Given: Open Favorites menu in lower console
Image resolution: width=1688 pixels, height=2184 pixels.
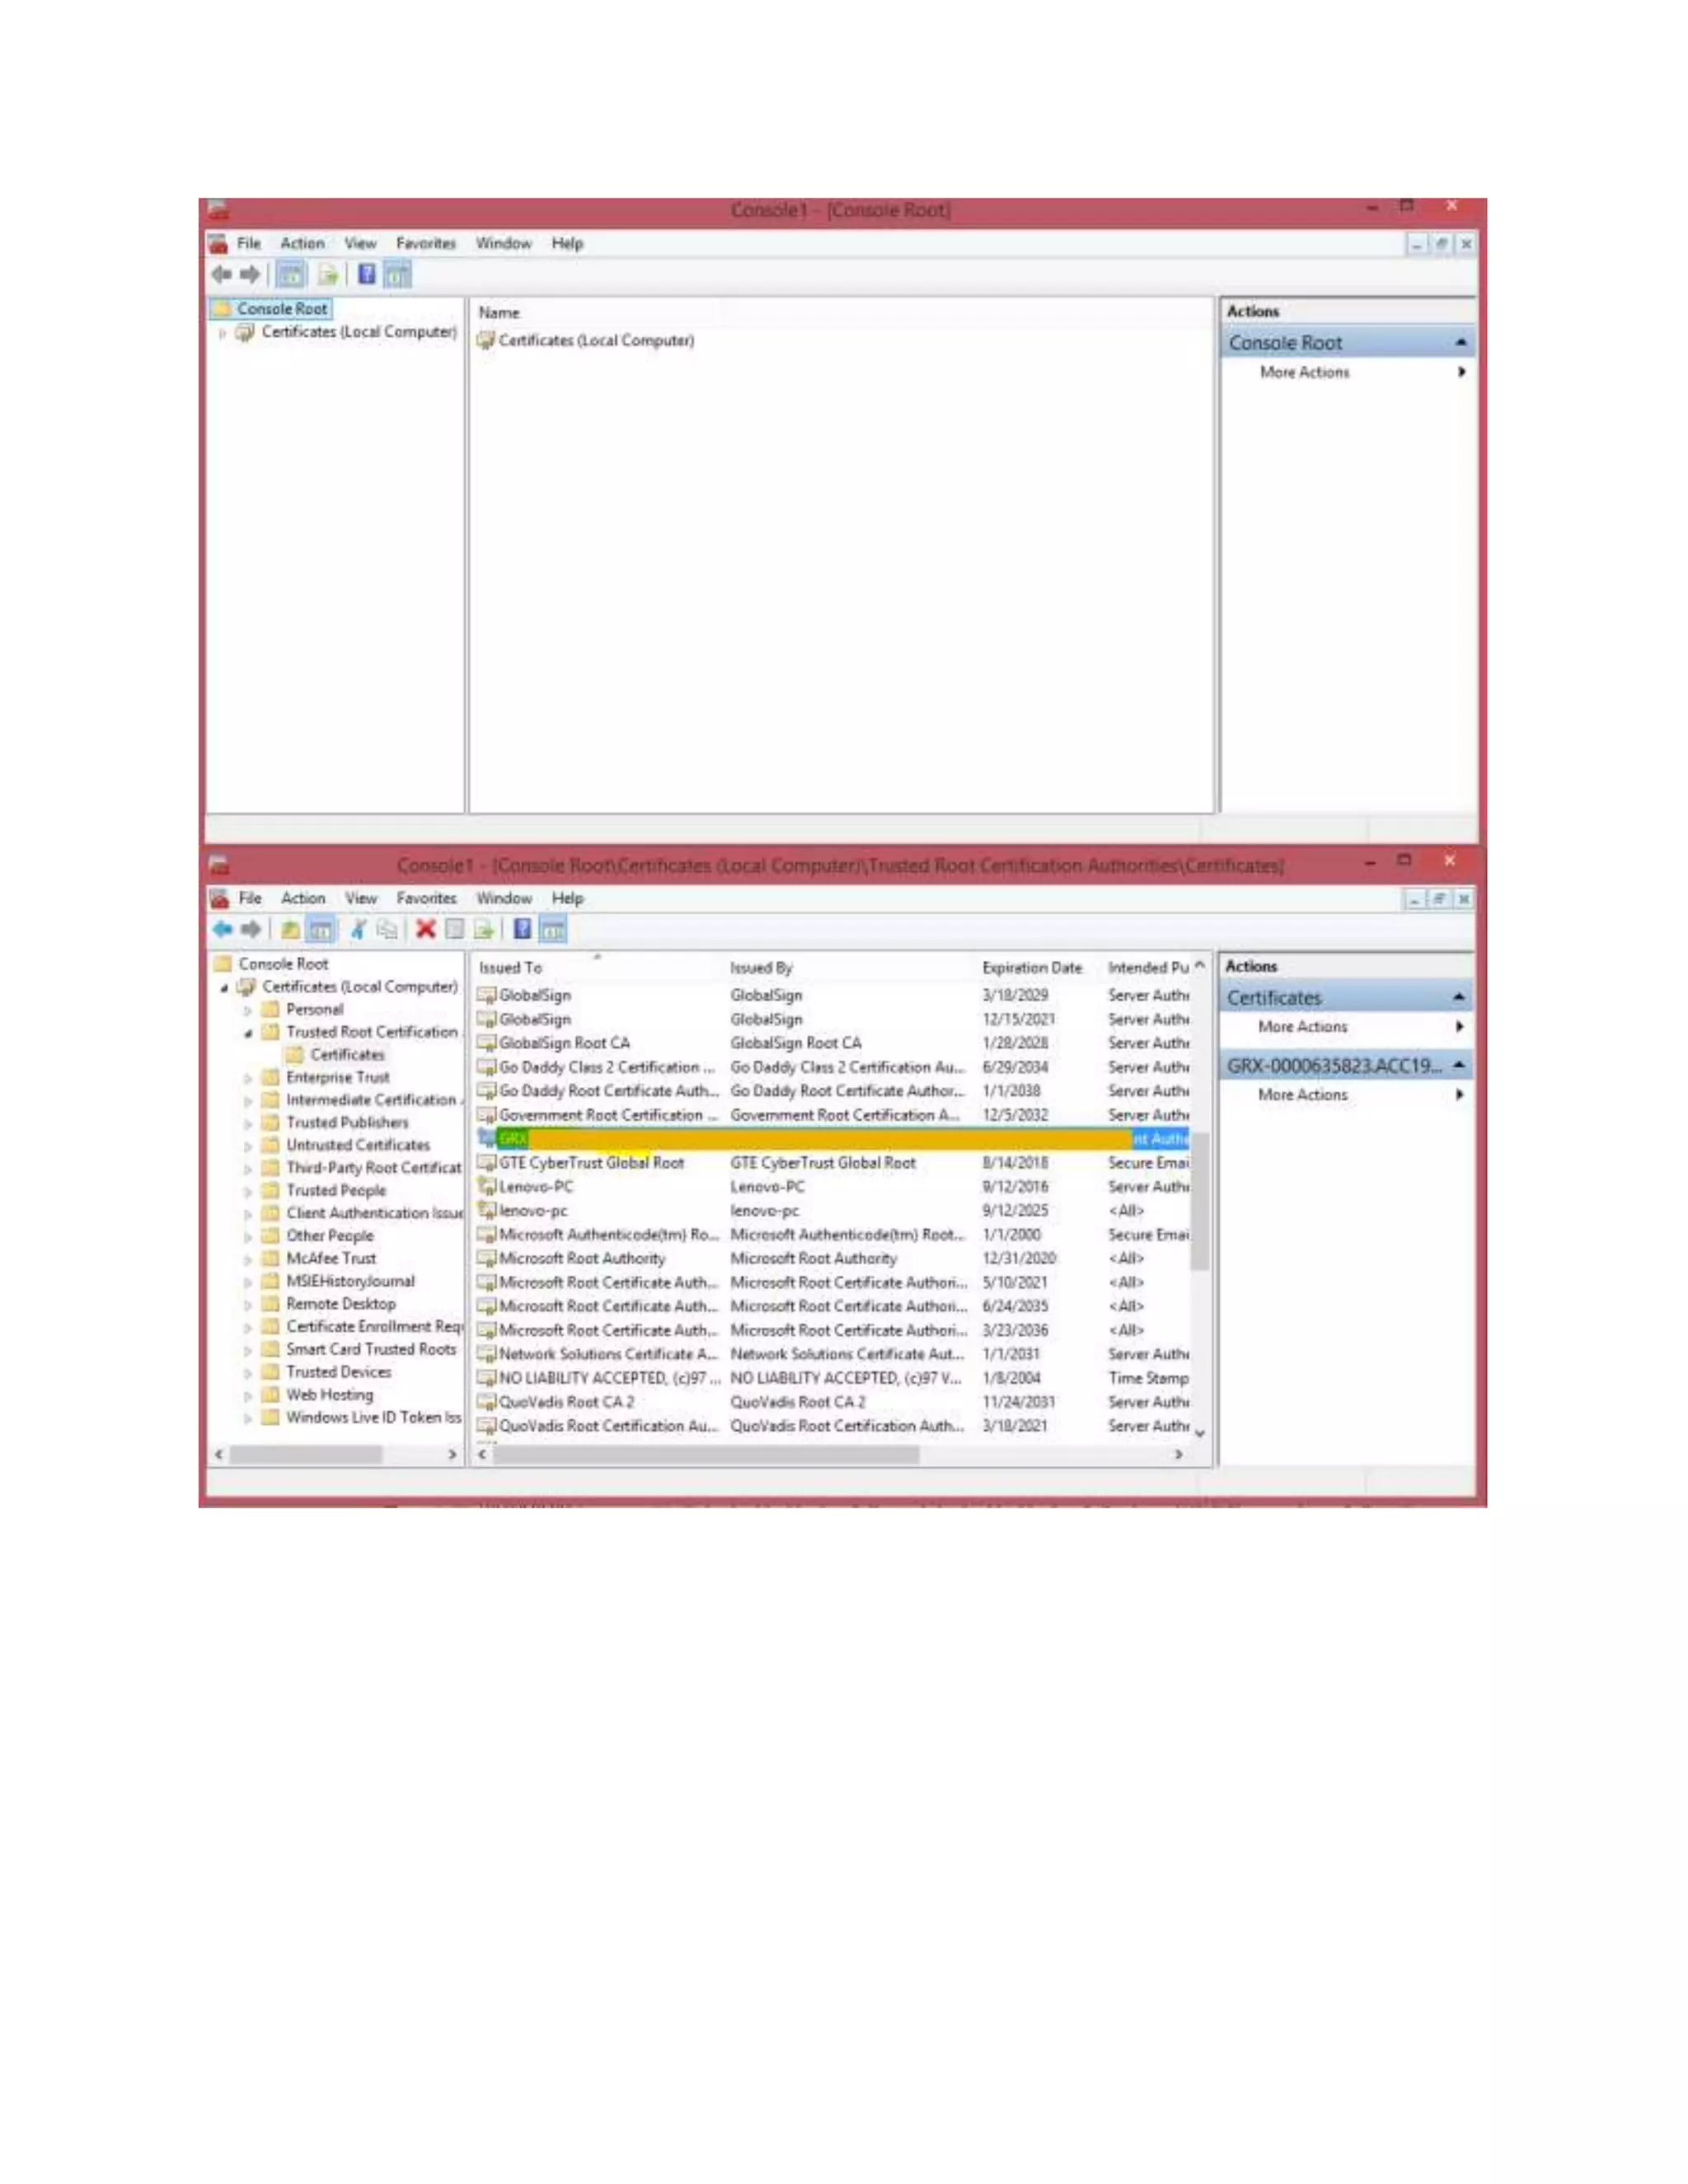Looking at the screenshot, I should tap(426, 898).
